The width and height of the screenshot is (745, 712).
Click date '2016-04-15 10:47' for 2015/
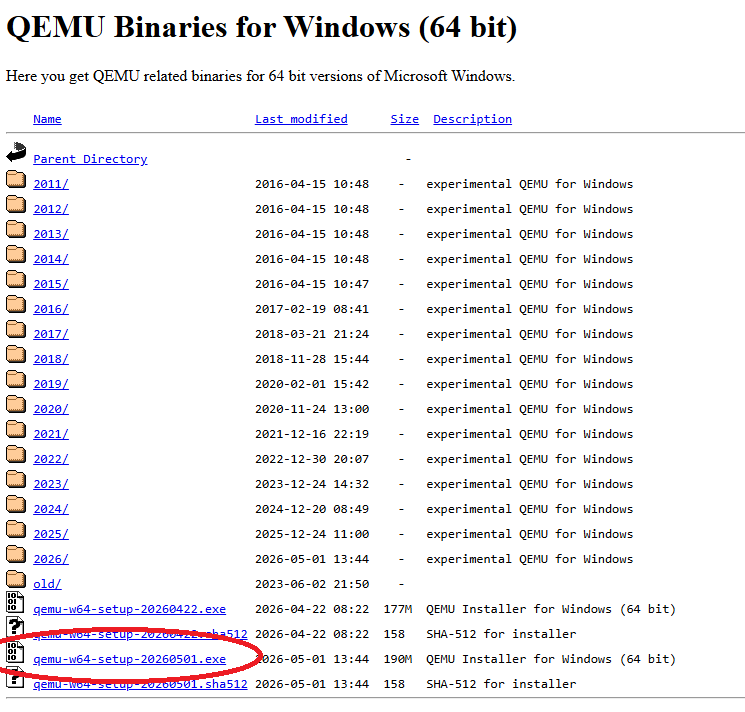tap(312, 284)
